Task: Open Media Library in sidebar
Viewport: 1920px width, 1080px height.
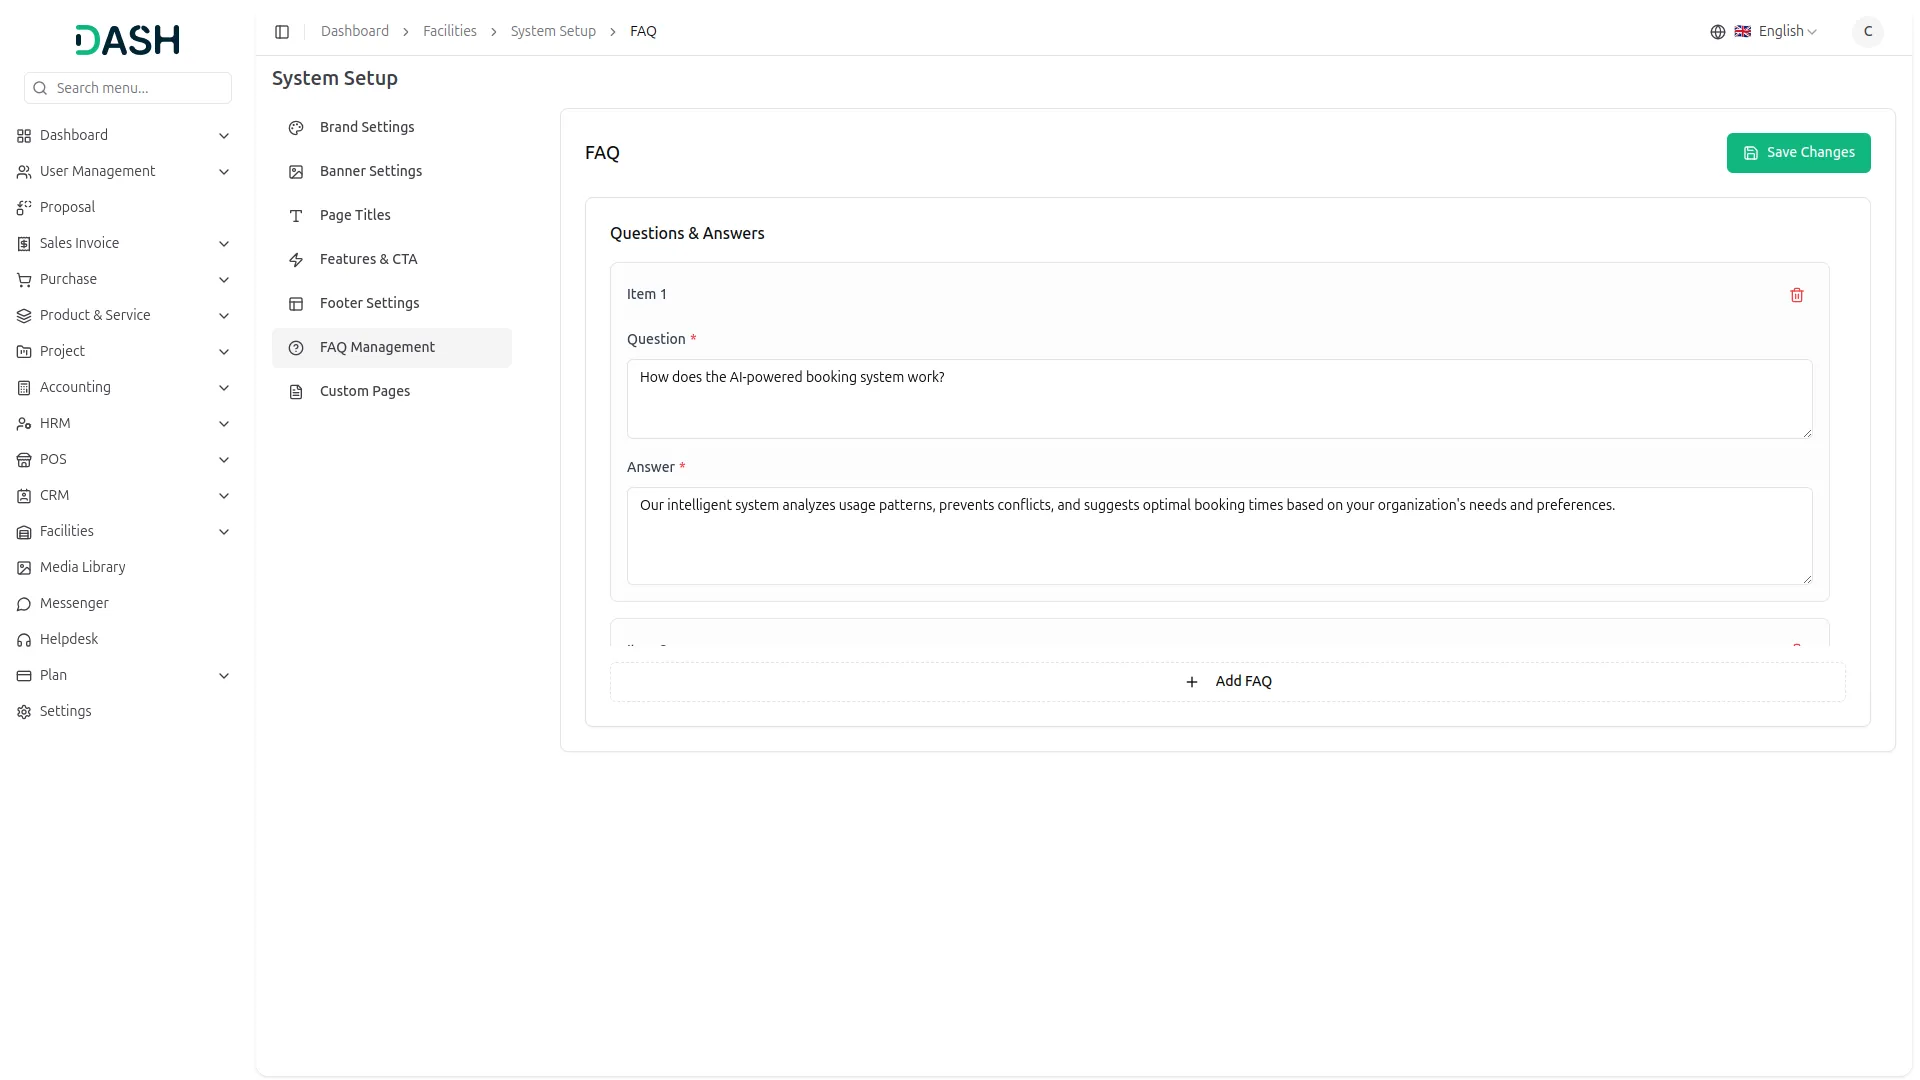Action: [82, 567]
